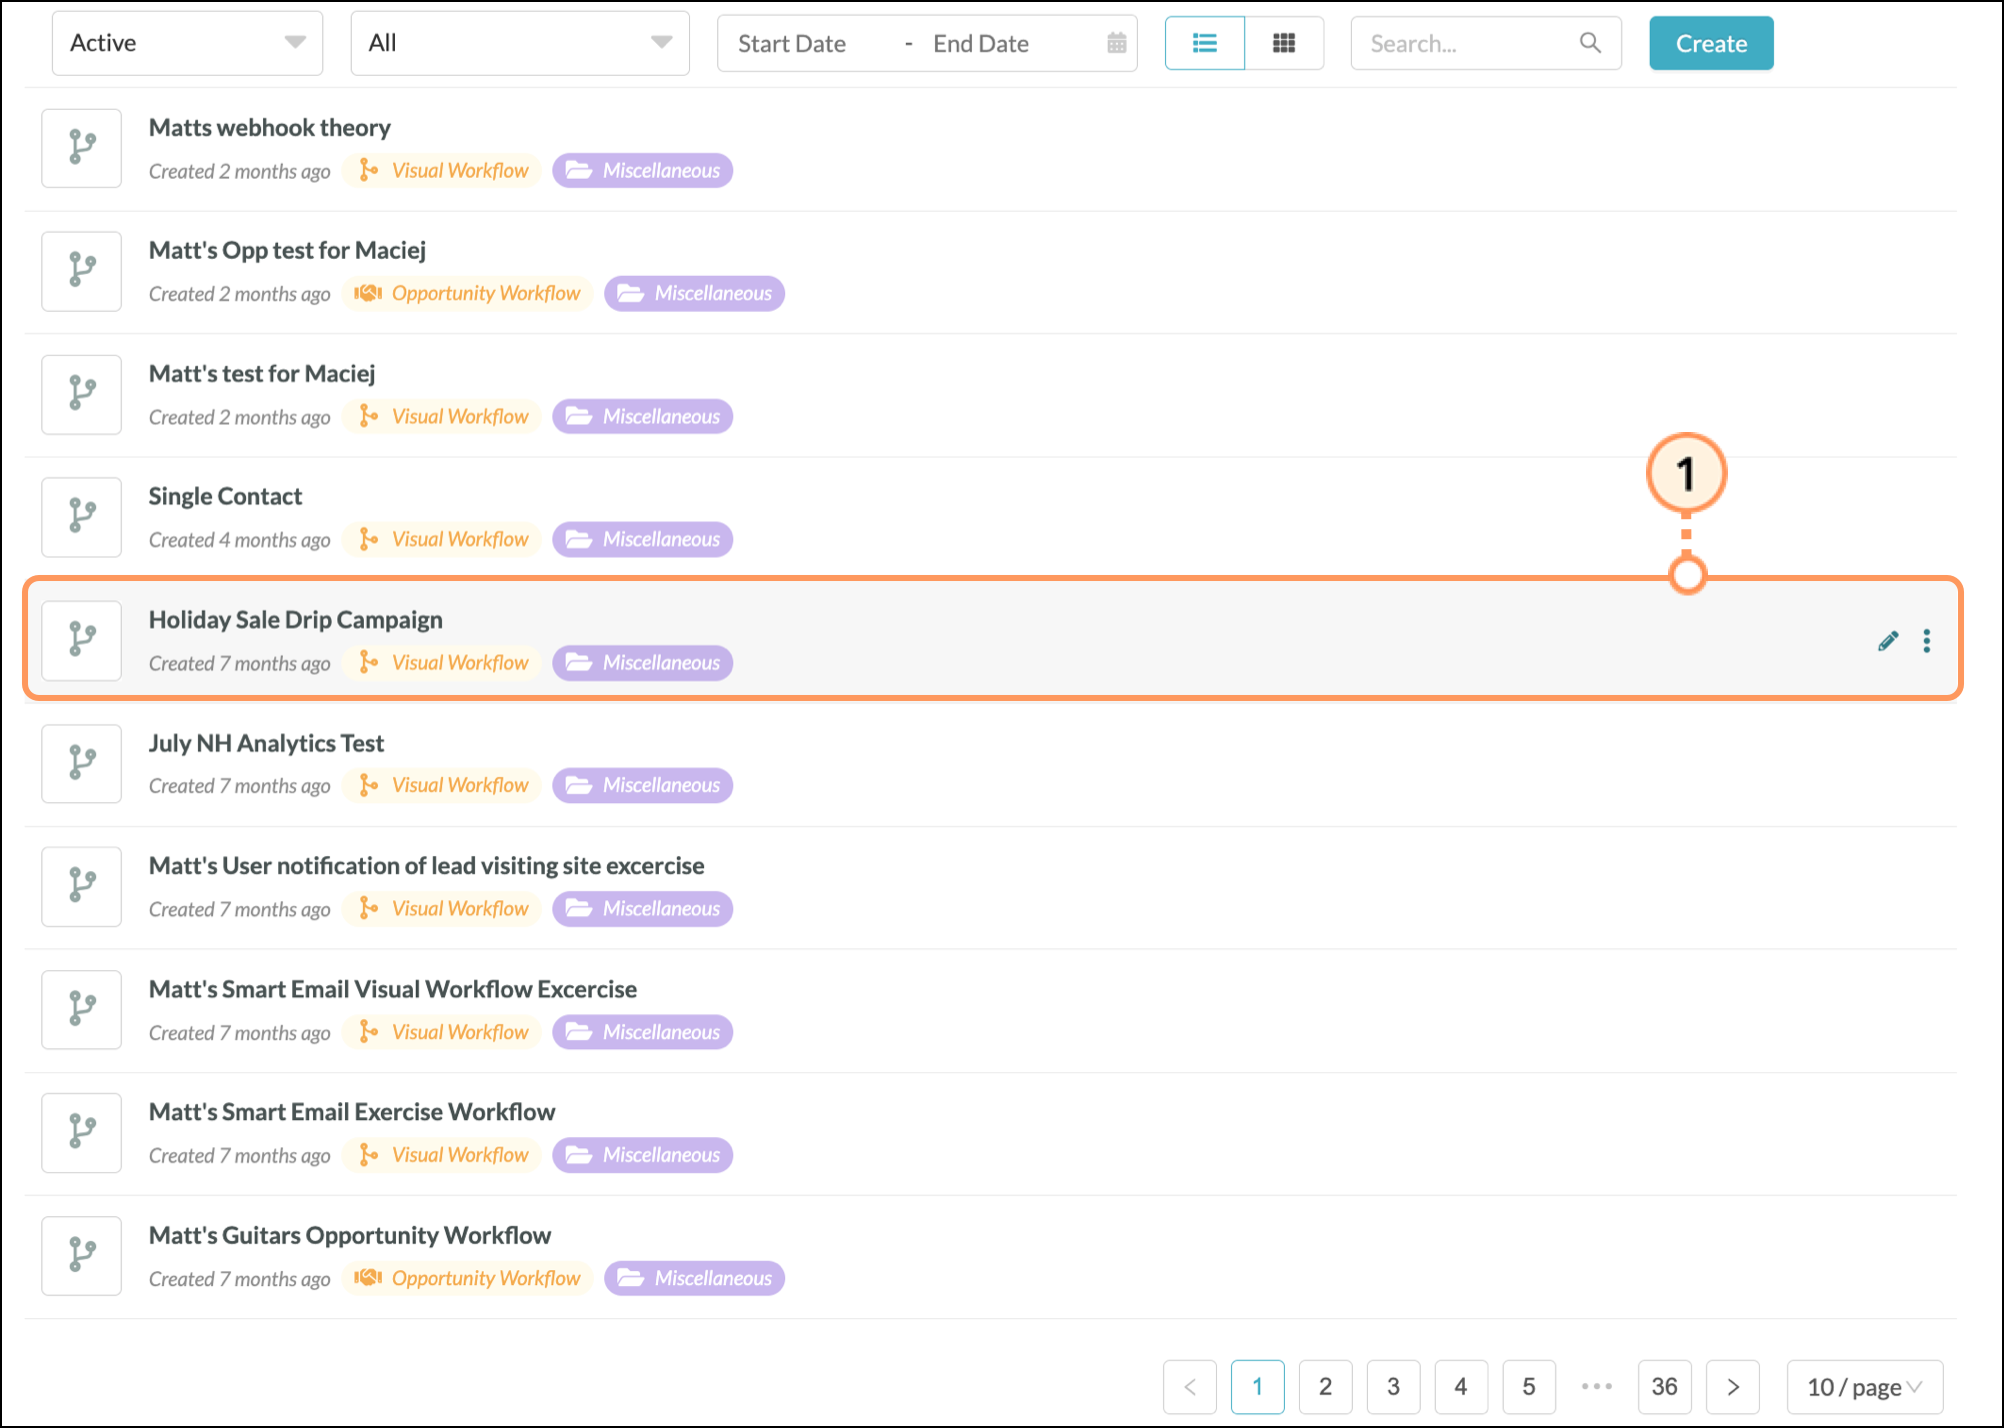Image resolution: width=2004 pixels, height=1428 pixels.
Task: Click Opportunity Workflow tag on Matt's Opp test
Action: [x=468, y=294]
